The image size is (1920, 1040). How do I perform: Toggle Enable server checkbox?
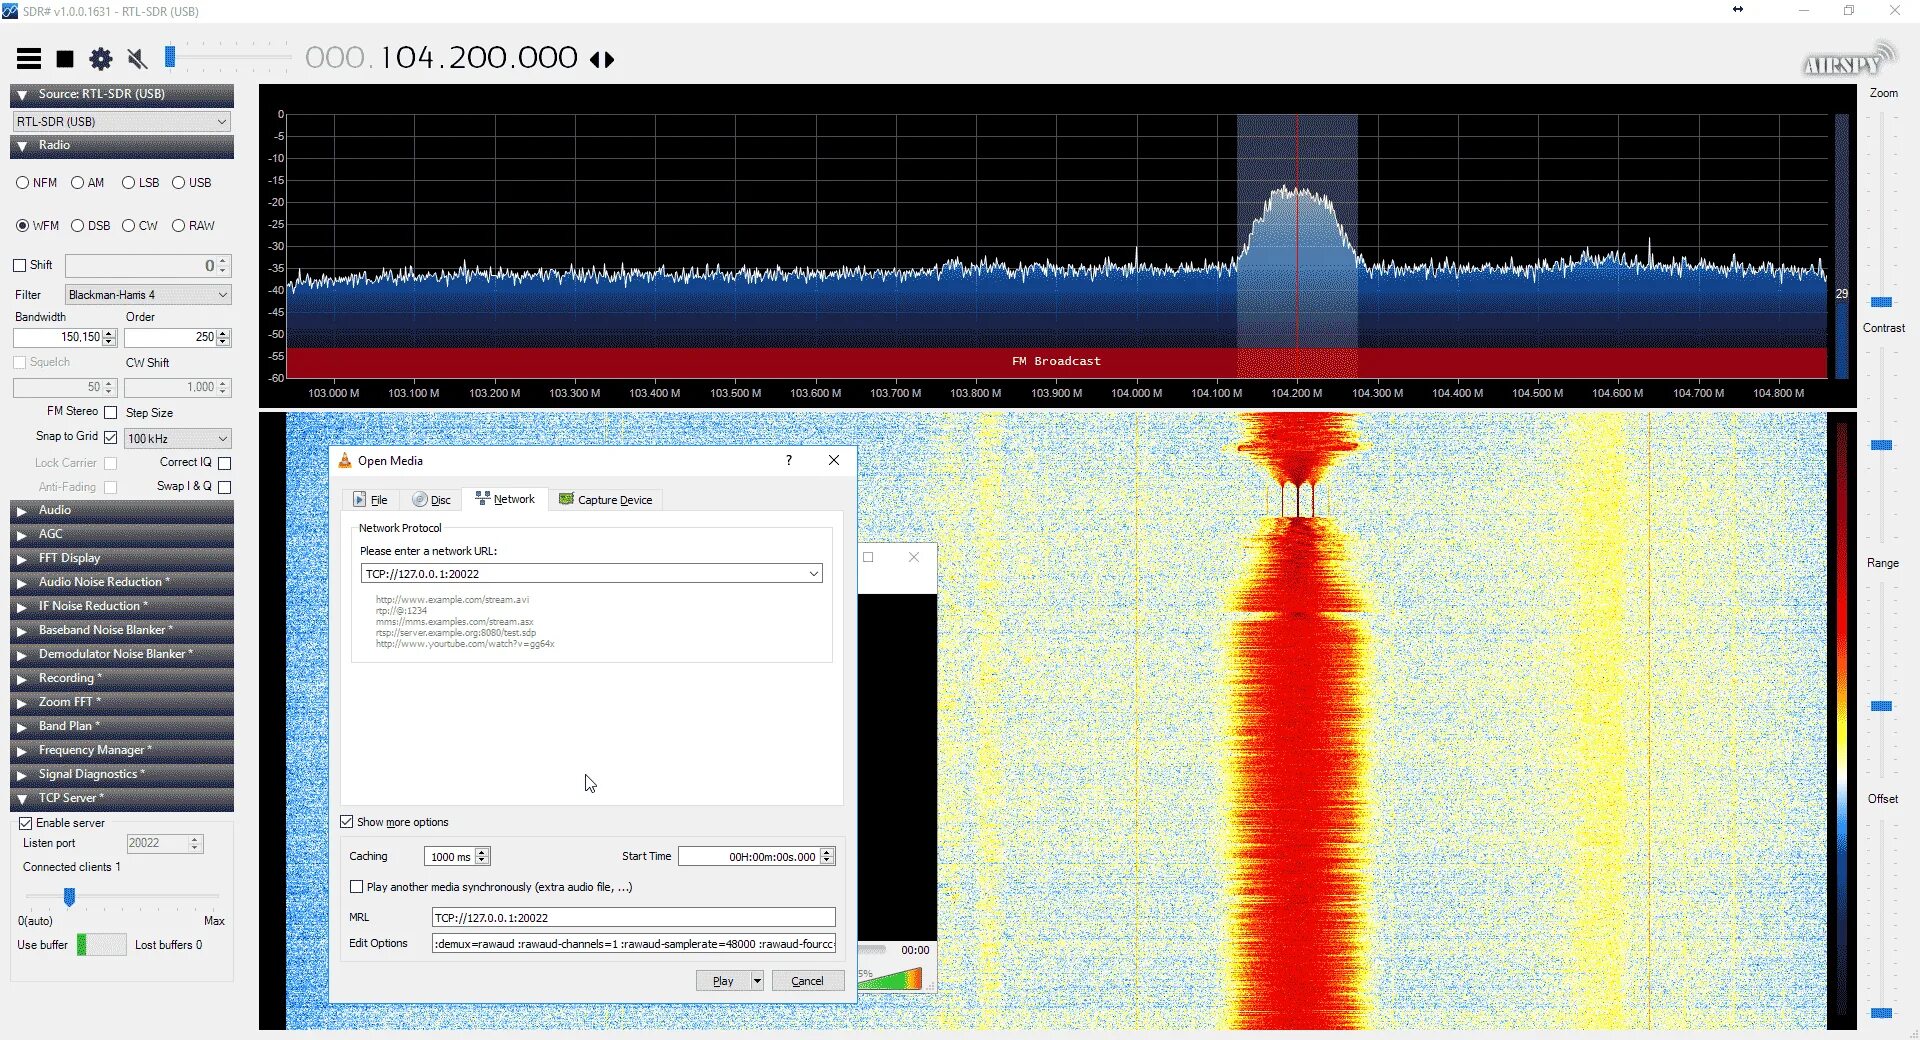coord(26,823)
